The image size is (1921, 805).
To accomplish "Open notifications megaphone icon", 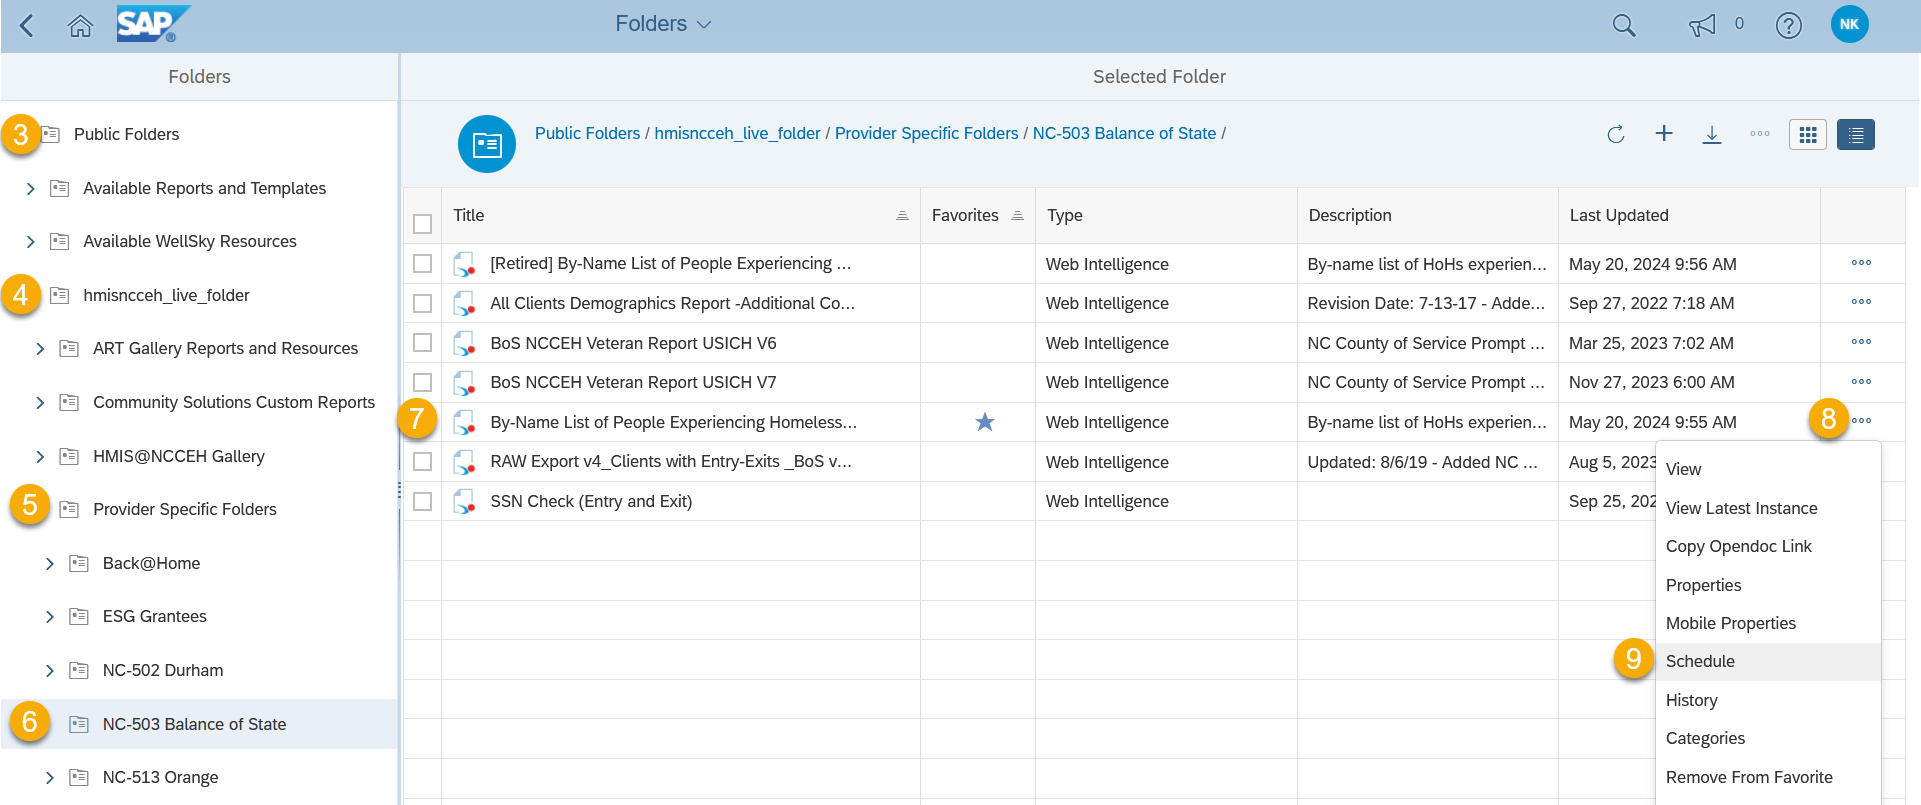I will [1702, 26].
